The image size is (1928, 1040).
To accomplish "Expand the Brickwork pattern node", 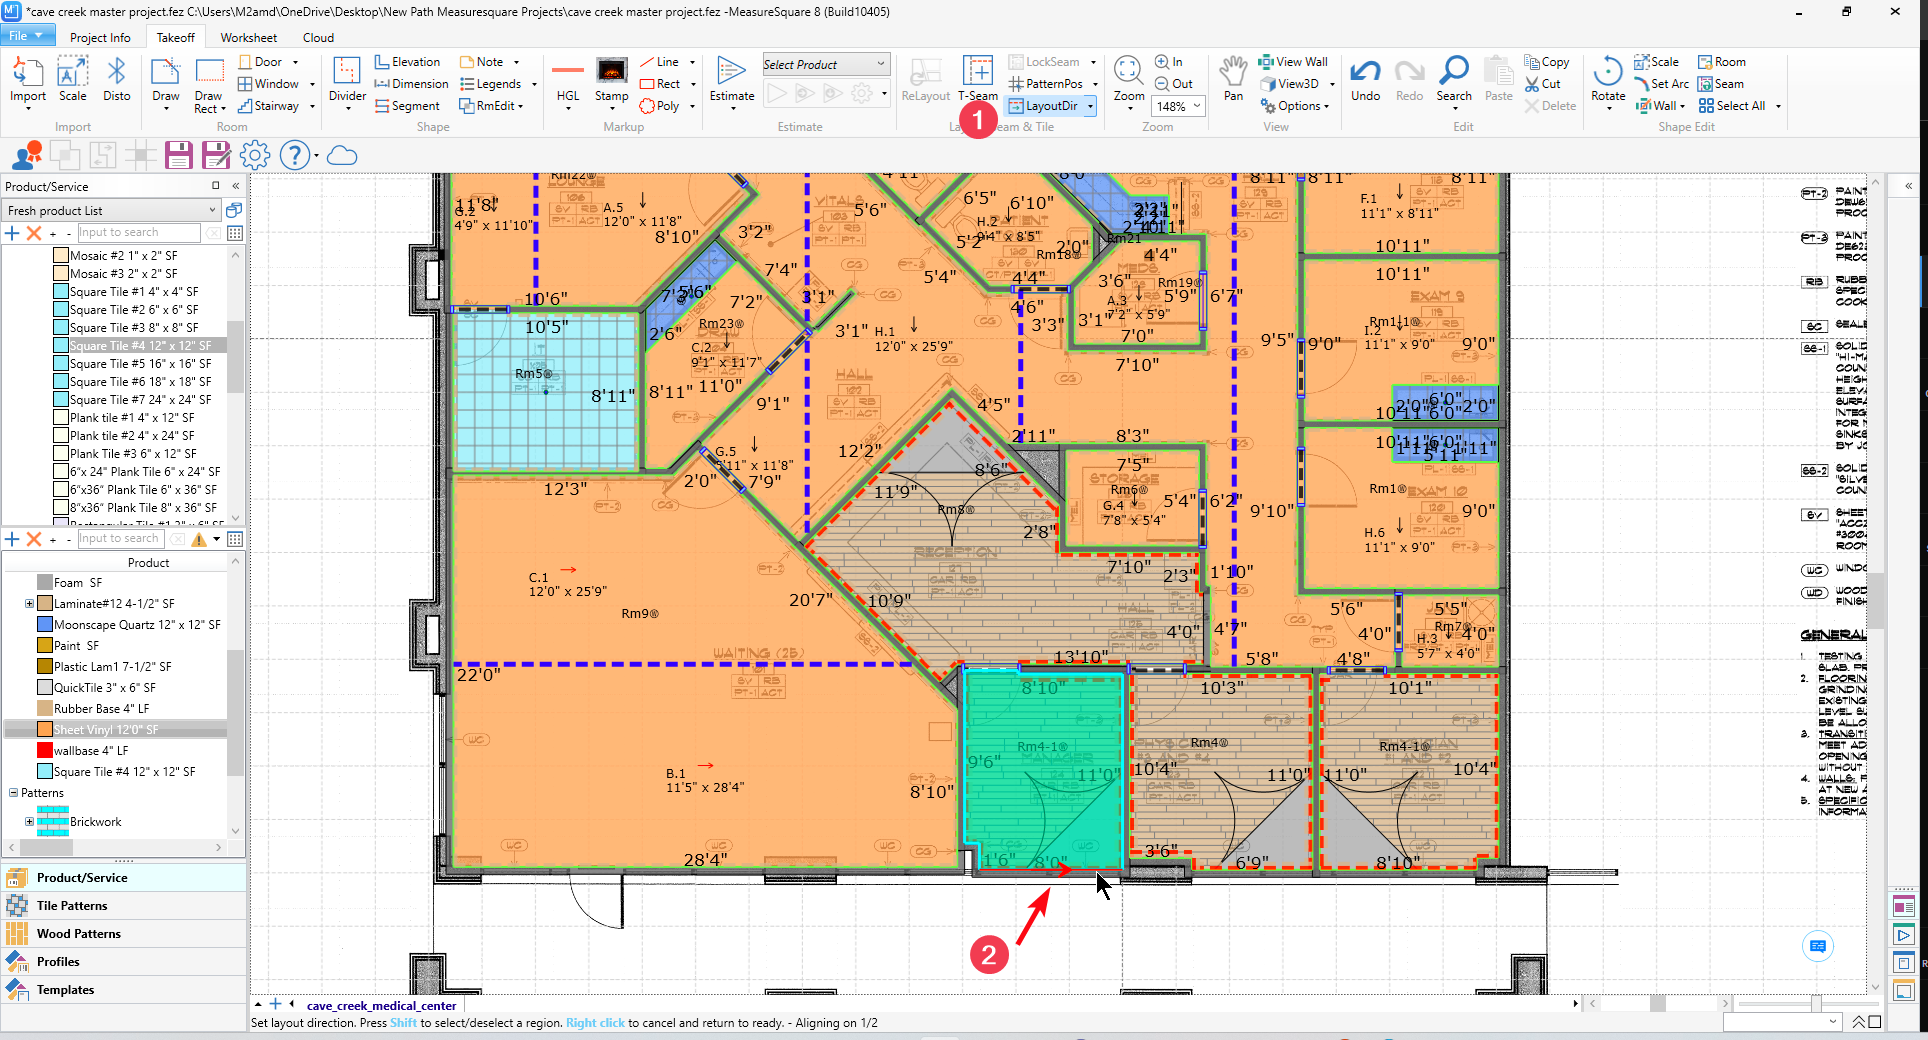I will 29,822.
